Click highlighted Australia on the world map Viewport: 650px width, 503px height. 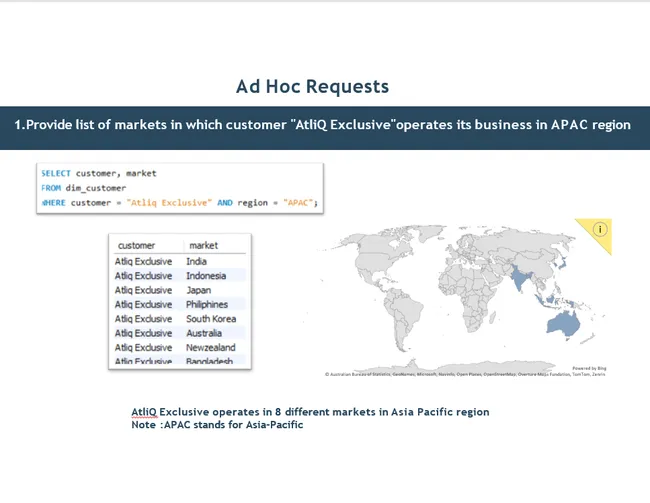click(563, 324)
